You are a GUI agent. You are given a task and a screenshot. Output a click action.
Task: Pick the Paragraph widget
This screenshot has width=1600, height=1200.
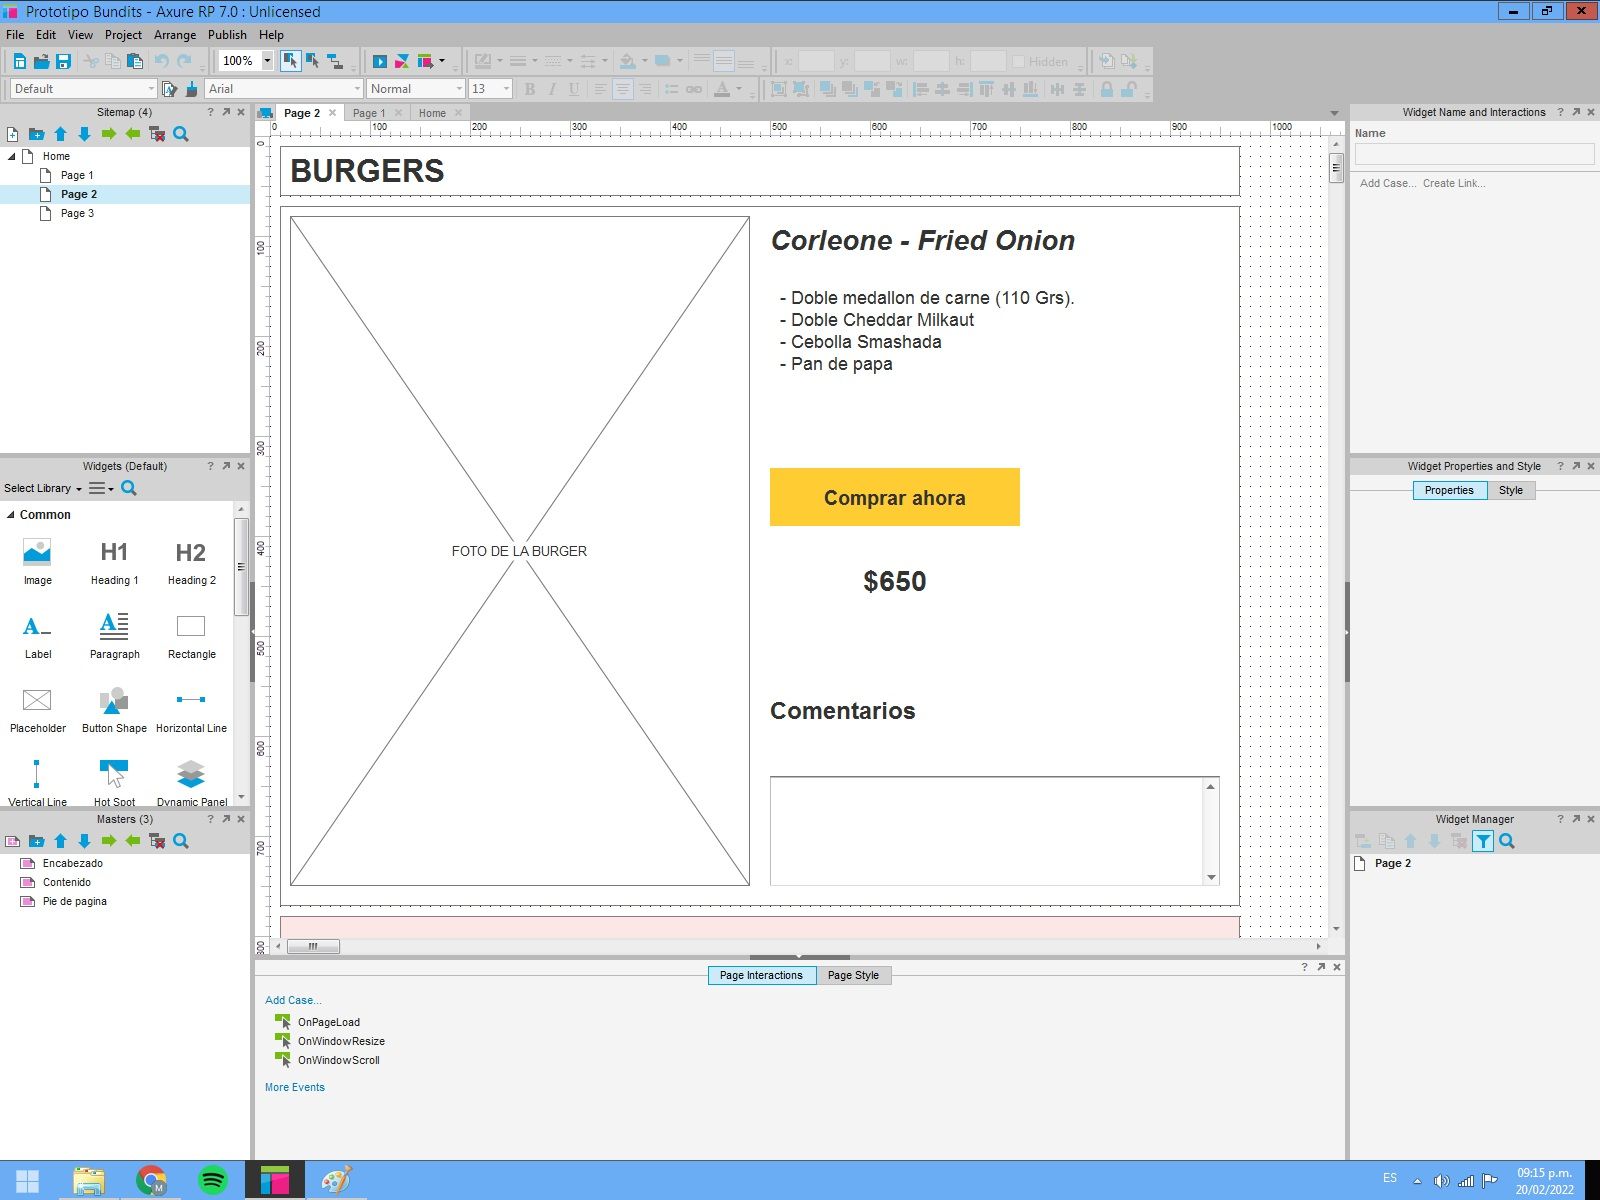pyautogui.click(x=114, y=636)
